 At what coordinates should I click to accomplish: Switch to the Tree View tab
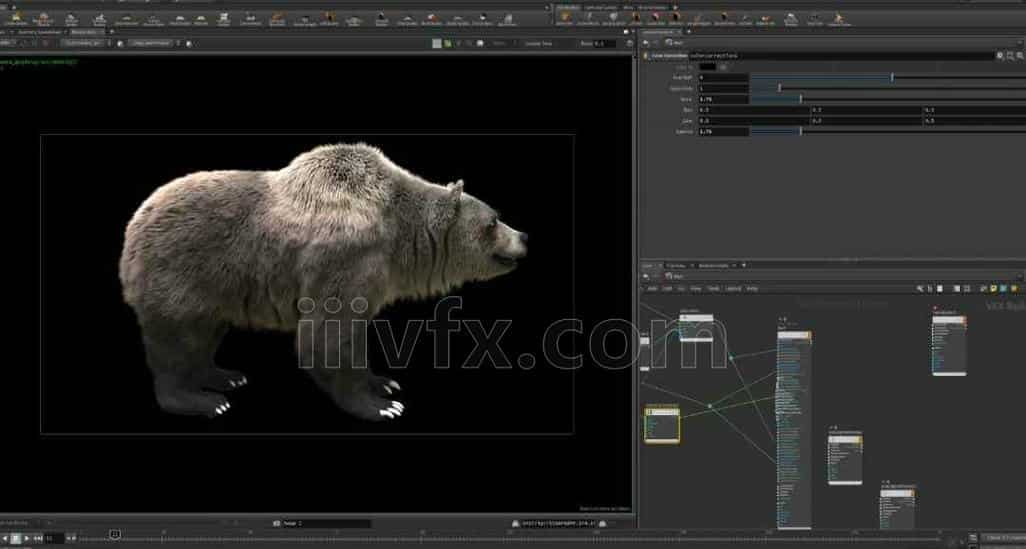click(675, 266)
